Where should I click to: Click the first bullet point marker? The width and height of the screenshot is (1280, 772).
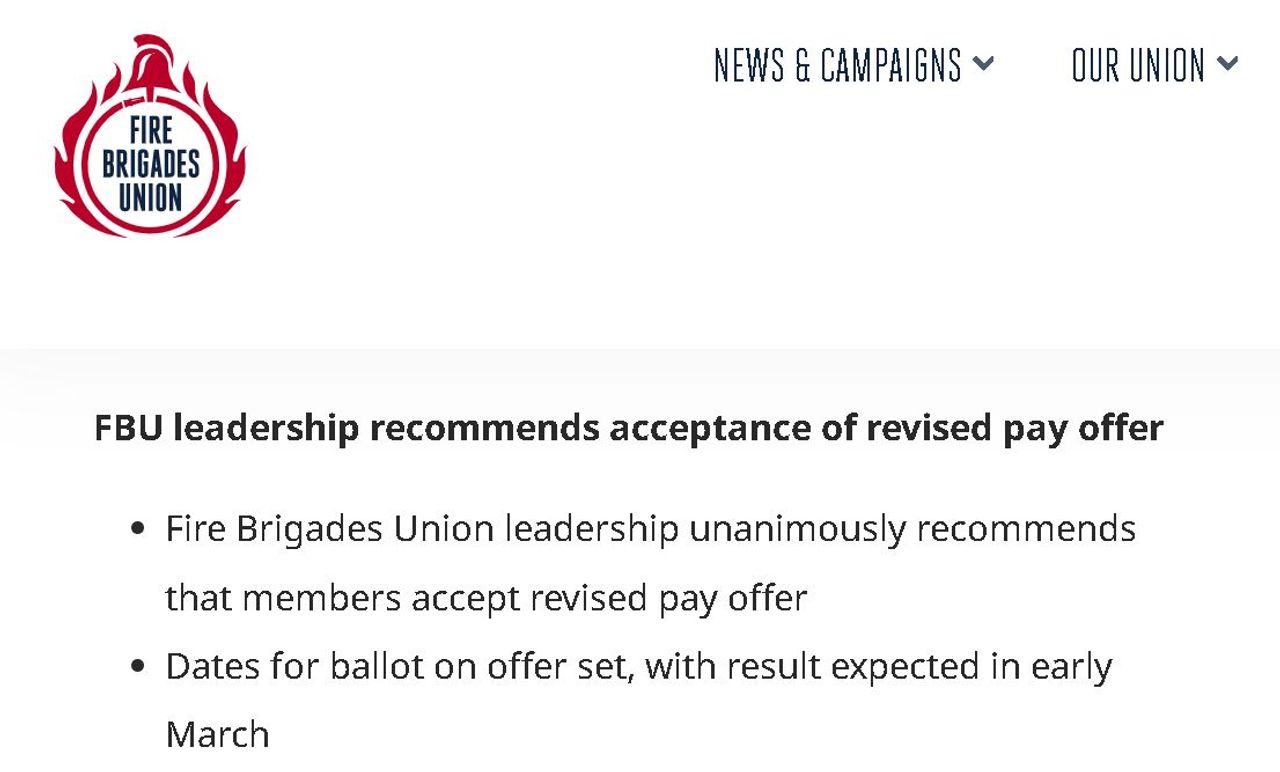pyautogui.click(x=138, y=528)
